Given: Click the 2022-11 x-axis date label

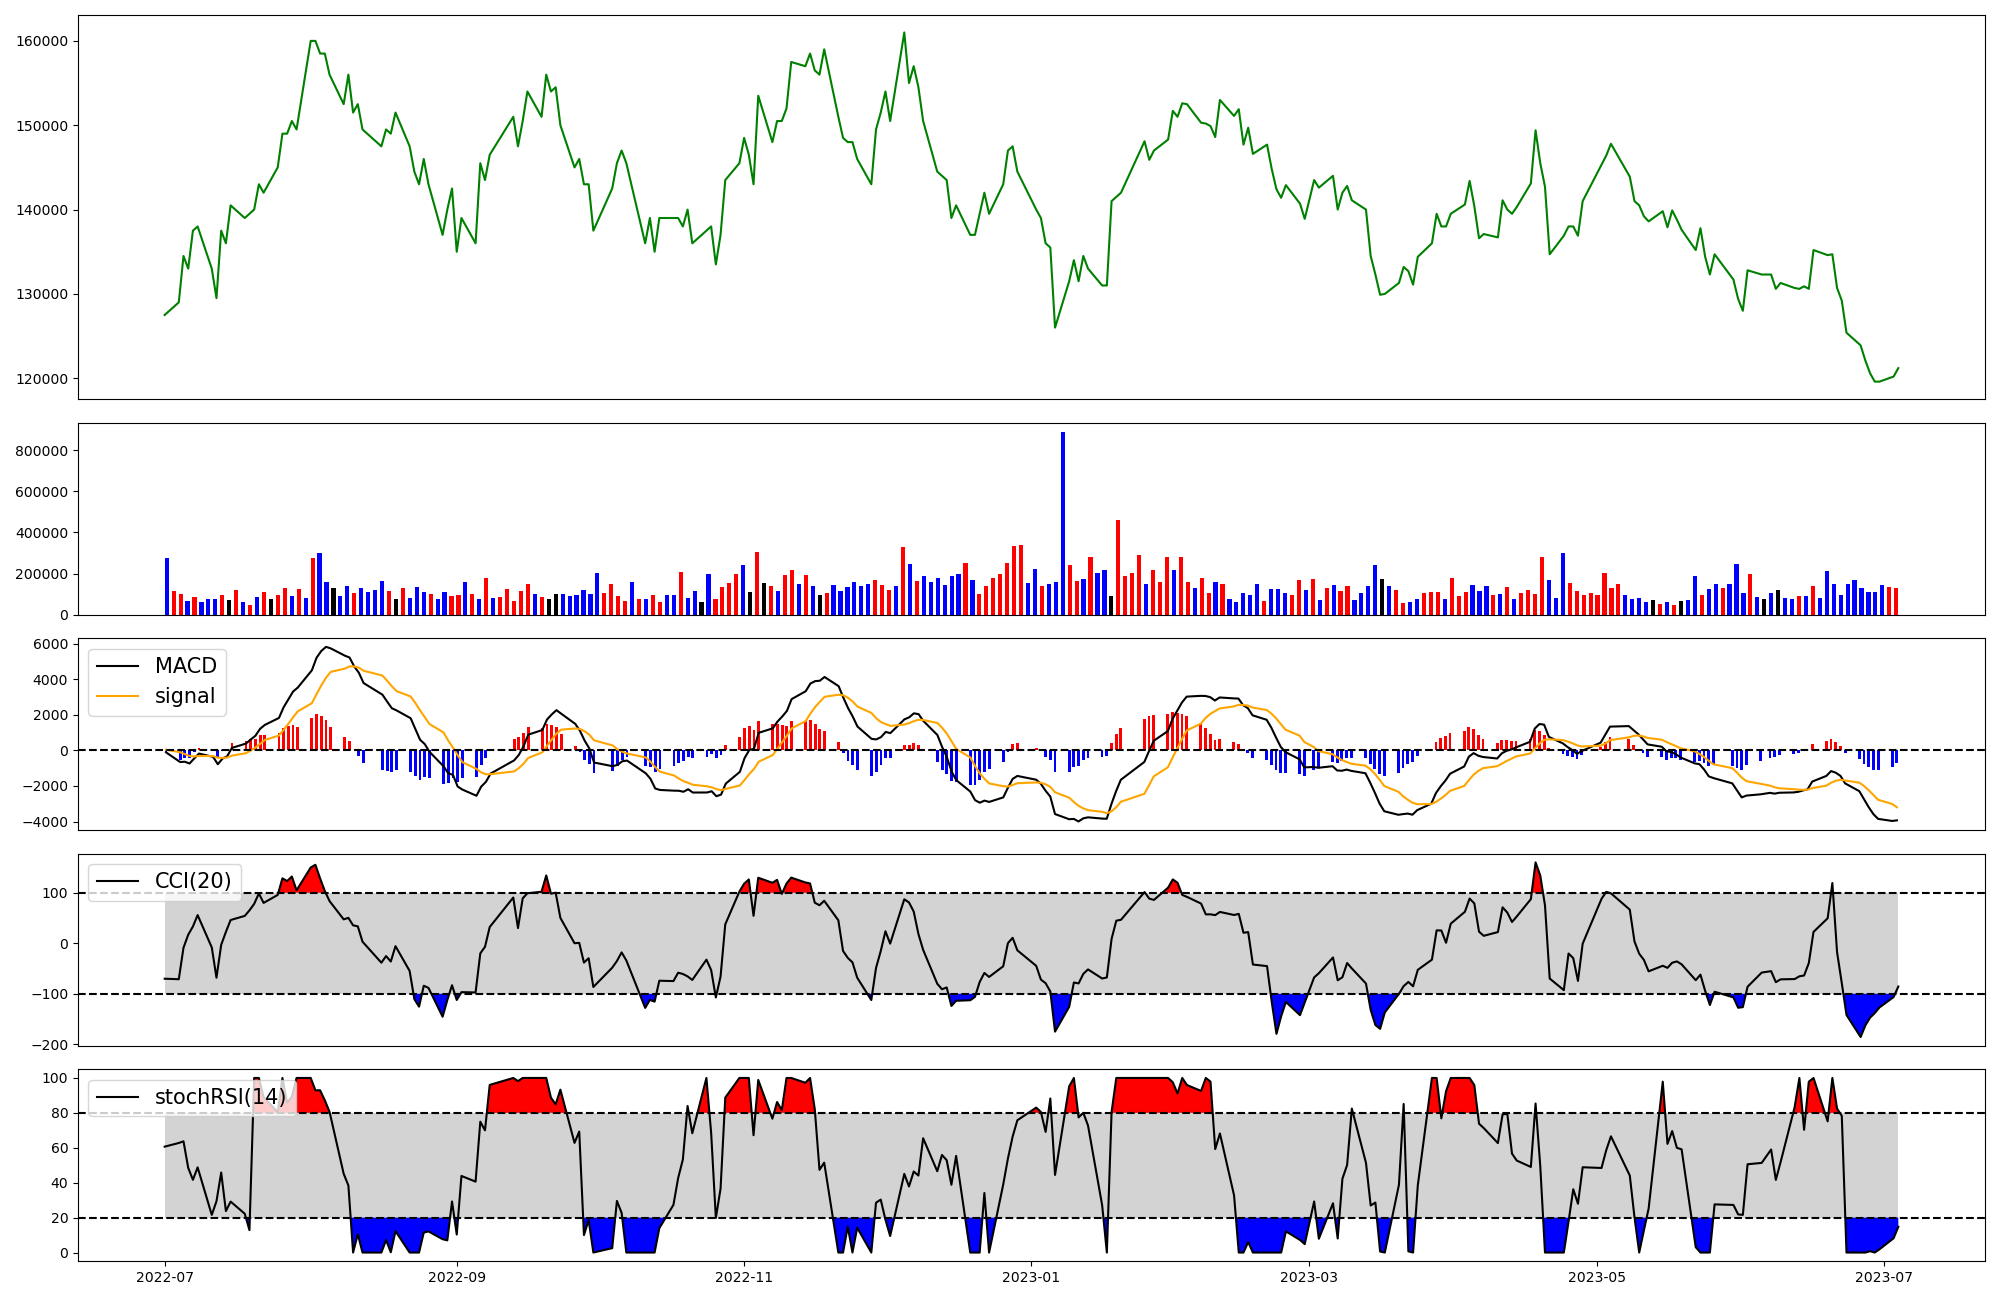Looking at the screenshot, I should click(744, 1277).
